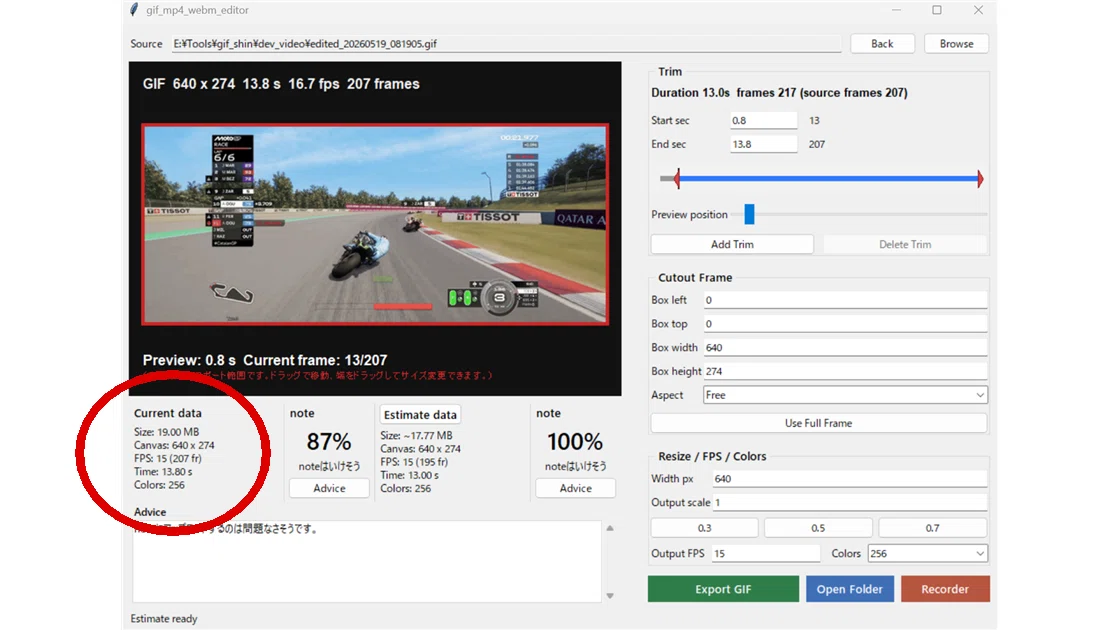
Task: Click the 'Preview: 0.8 s Current frame' text
Action: click(x=264, y=361)
